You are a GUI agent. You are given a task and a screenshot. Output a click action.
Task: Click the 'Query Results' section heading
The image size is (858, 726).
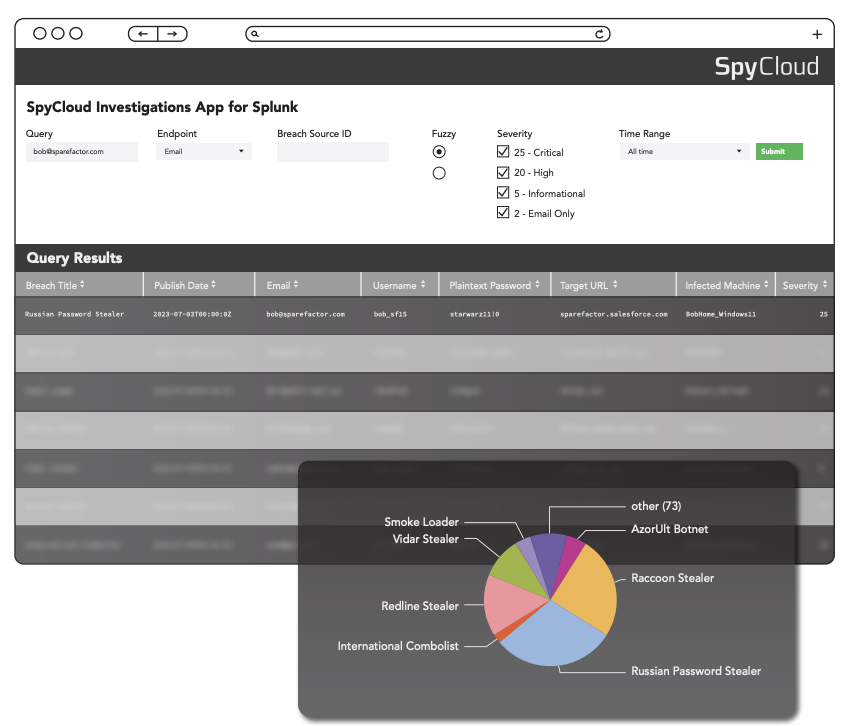(74, 258)
